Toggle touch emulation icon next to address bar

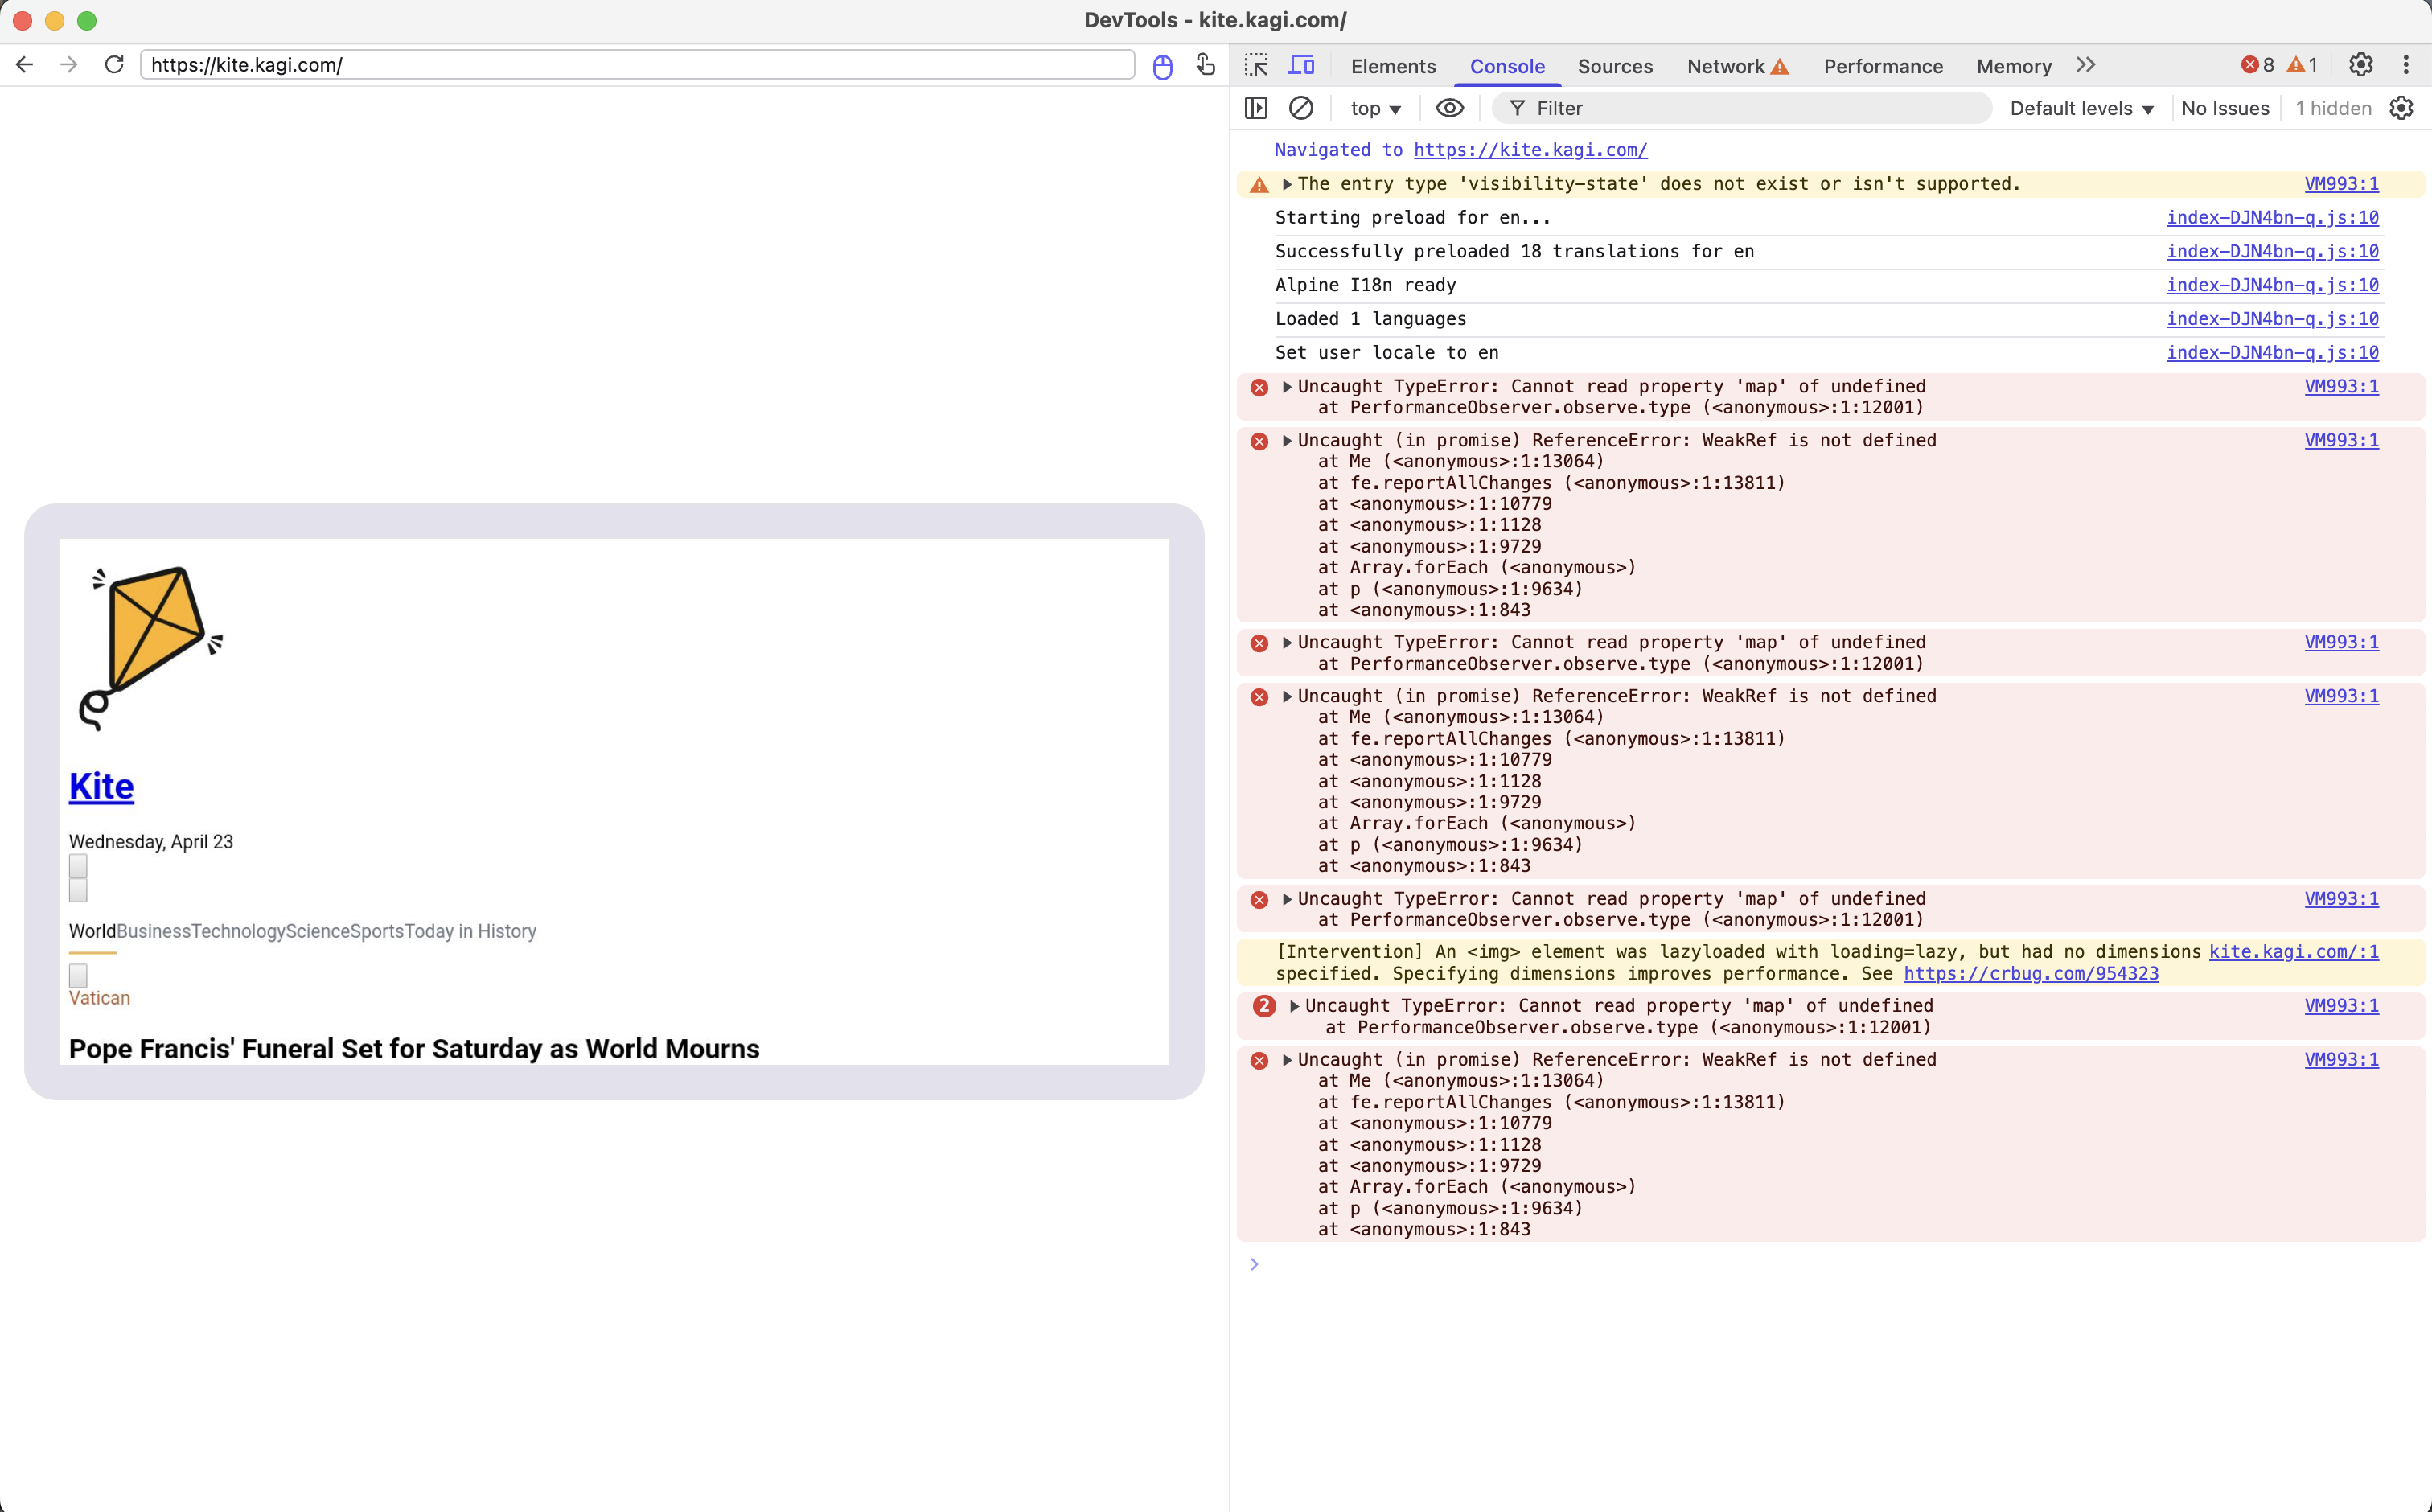click(1206, 65)
